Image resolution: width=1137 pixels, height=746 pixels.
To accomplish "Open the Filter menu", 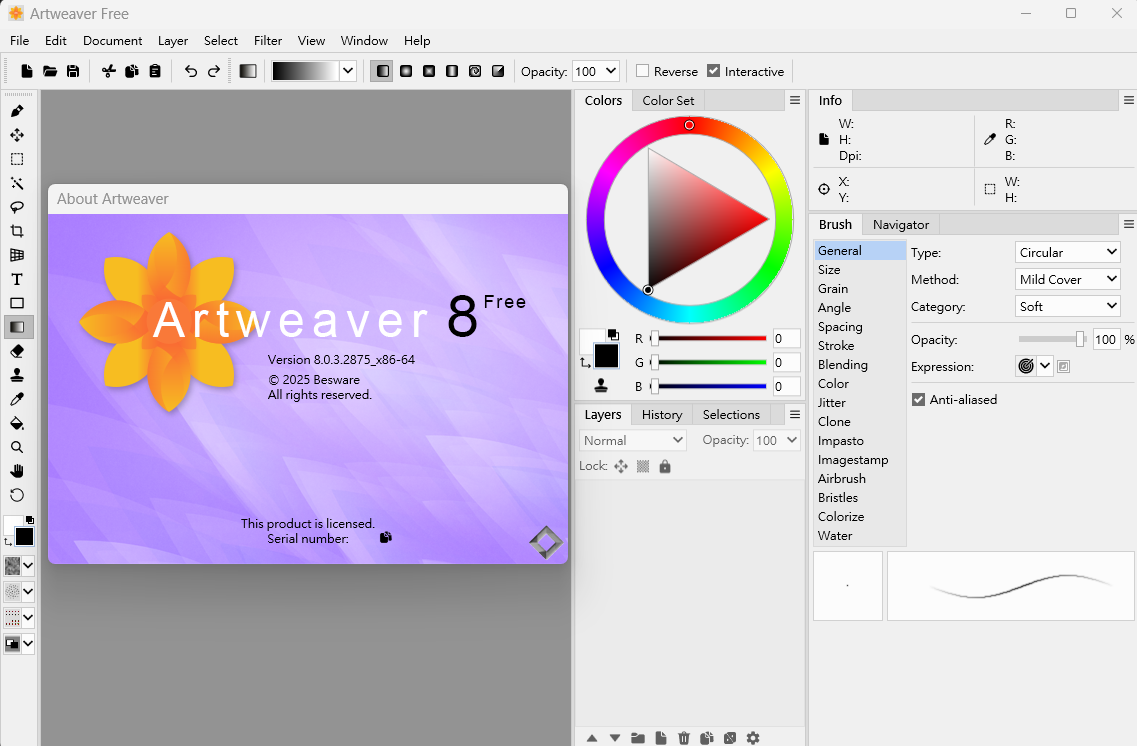I will pos(268,41).
